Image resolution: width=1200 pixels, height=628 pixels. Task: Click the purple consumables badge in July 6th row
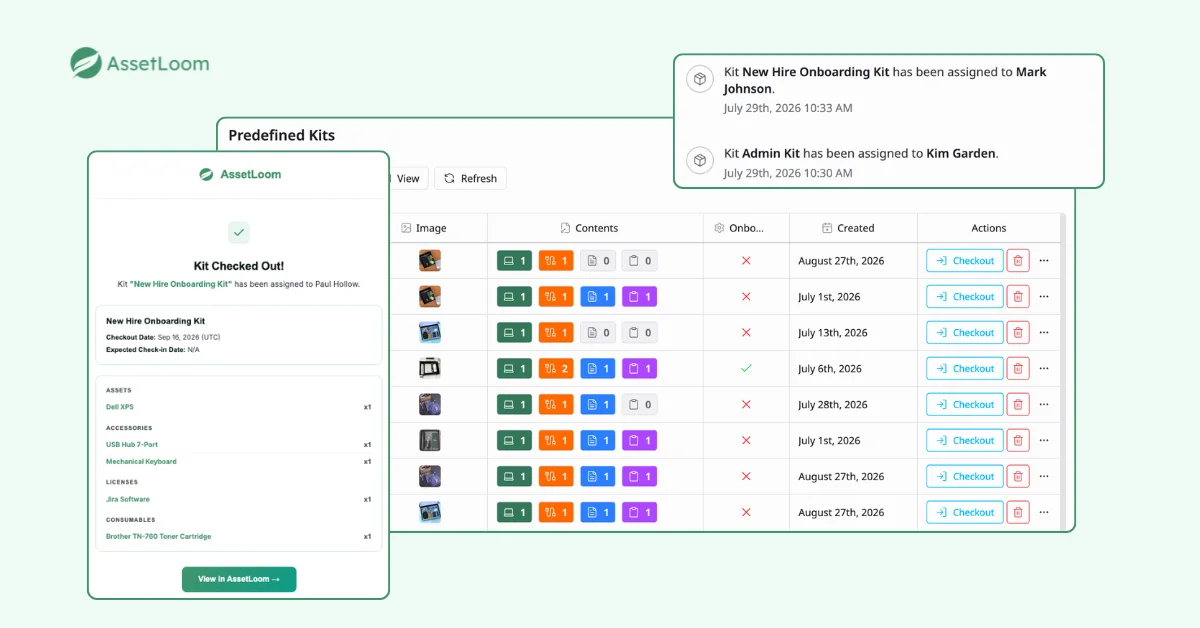pyautogui.click(x=639, y=368)
